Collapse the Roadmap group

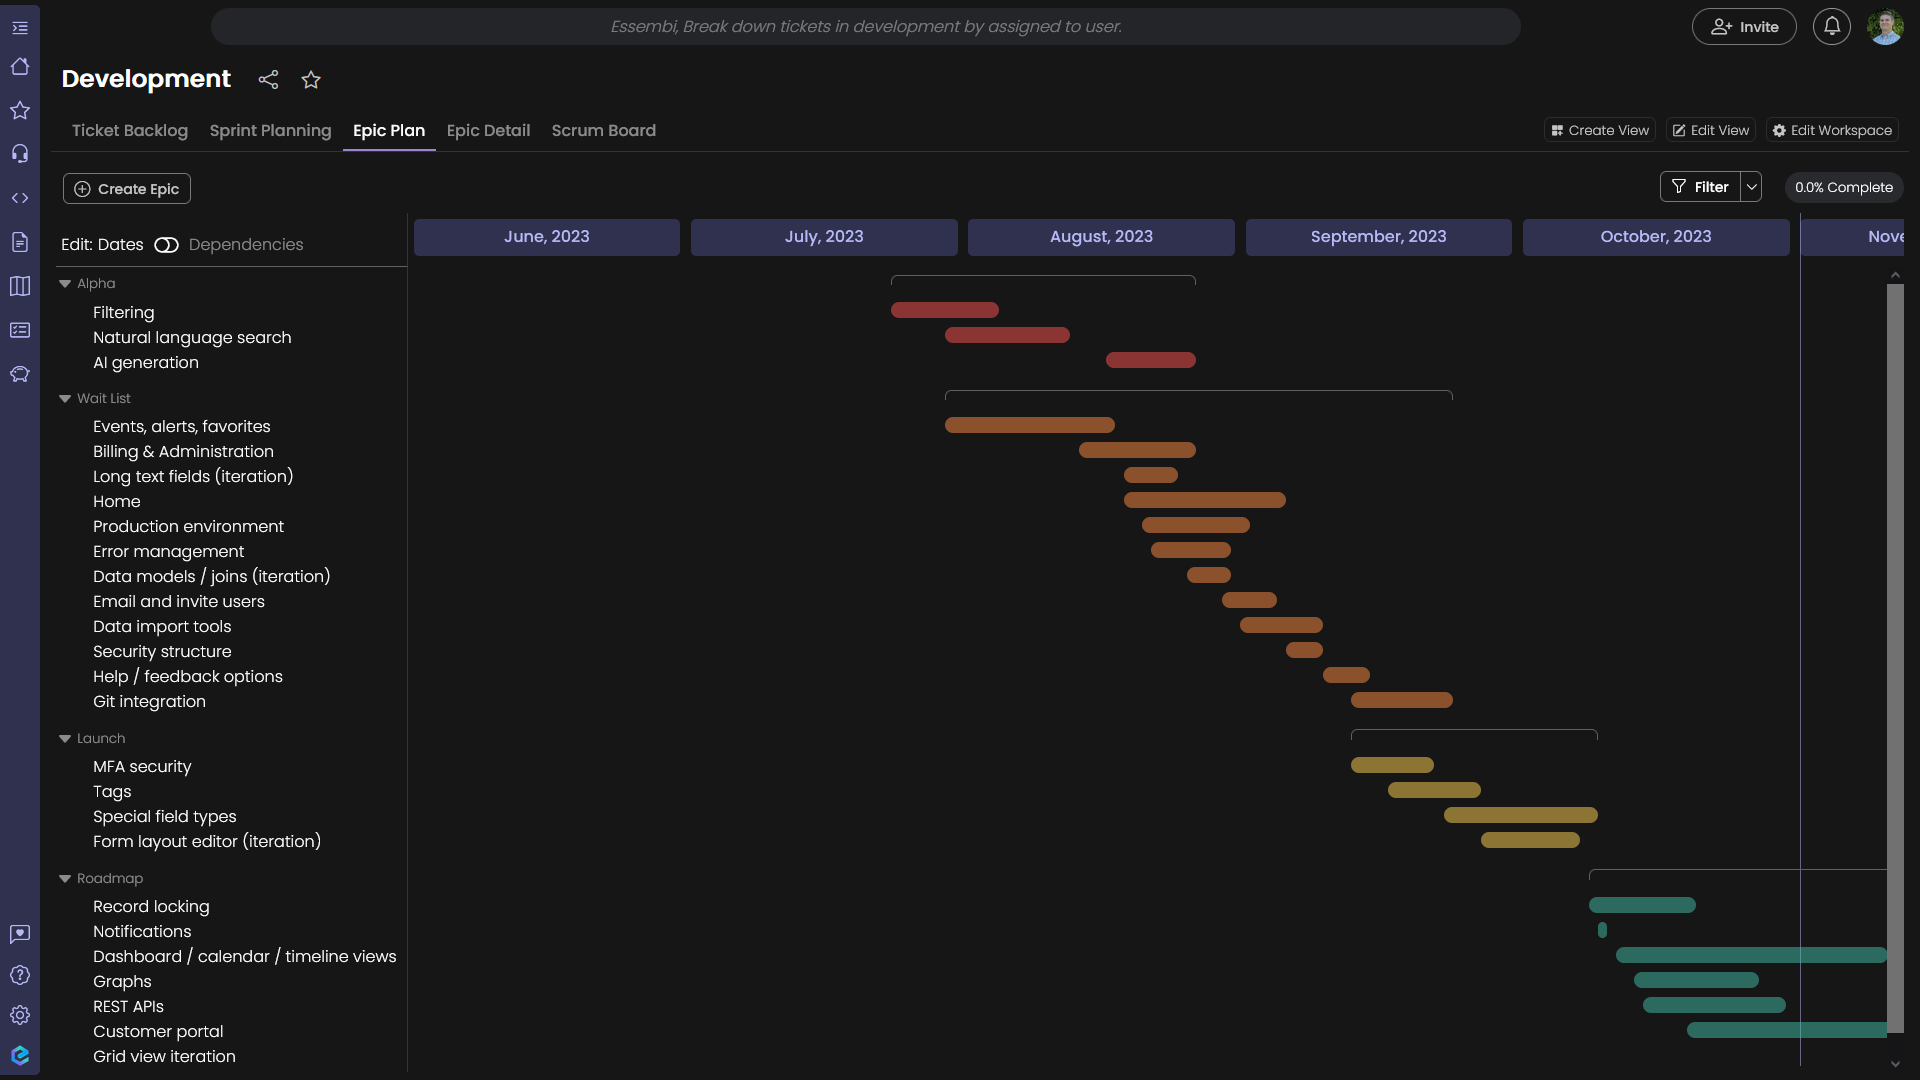click(x=65, y=879)
